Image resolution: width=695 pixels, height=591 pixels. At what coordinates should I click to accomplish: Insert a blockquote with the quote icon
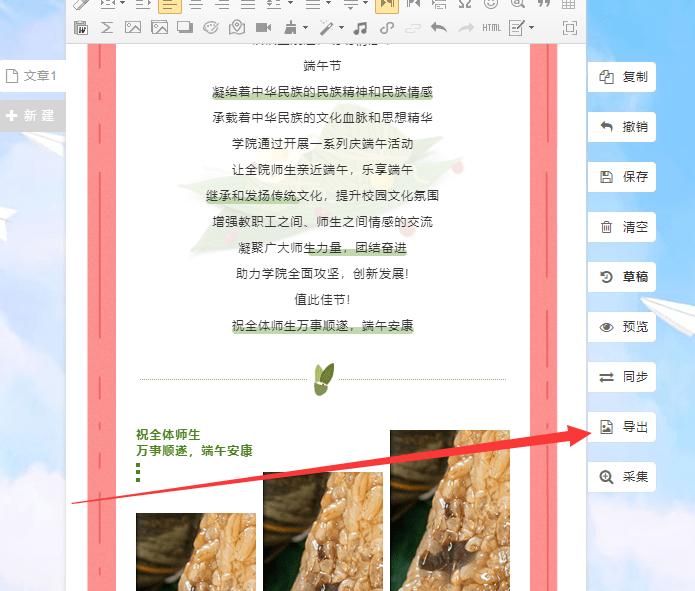point(543,4)
